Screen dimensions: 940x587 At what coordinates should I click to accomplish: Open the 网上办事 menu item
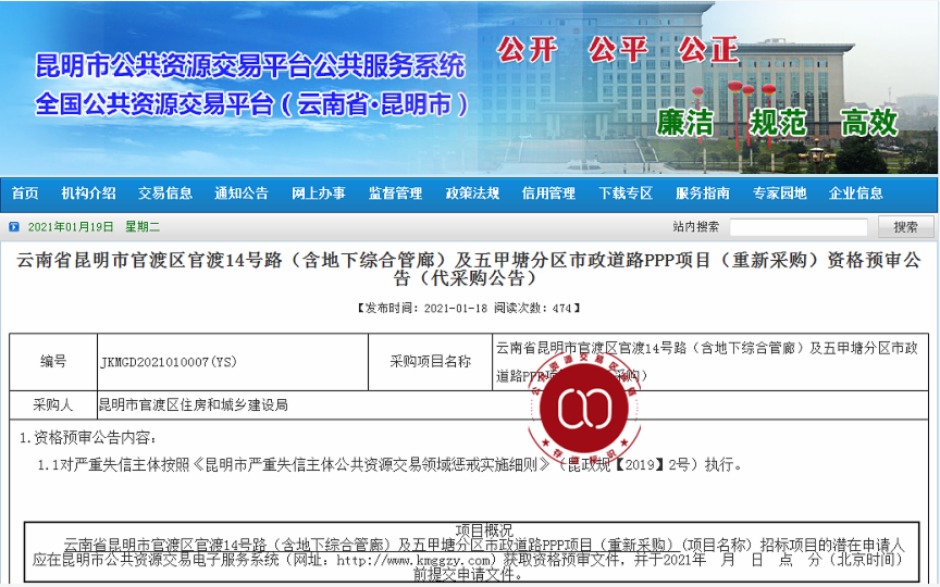tap(318, 193)
